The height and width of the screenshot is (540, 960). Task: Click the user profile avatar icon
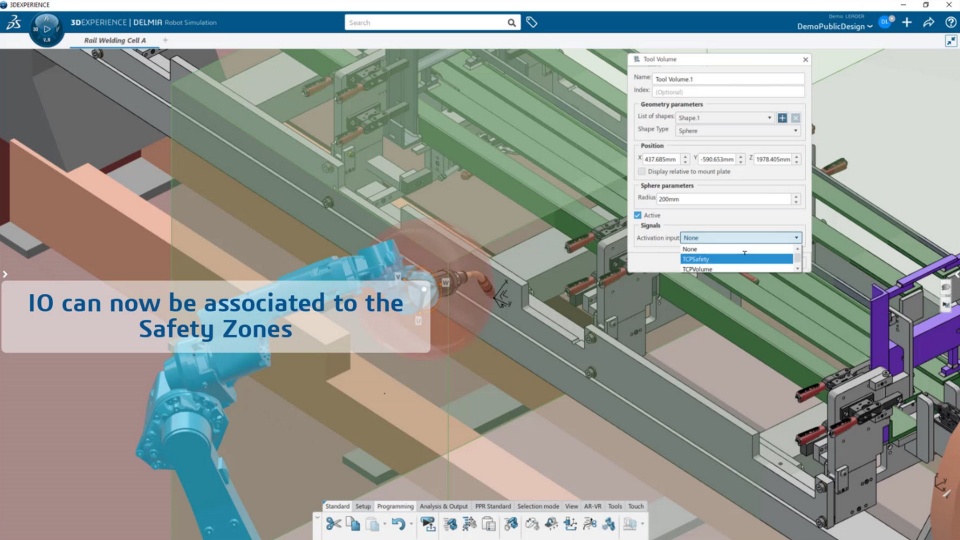tap(885, 22)
